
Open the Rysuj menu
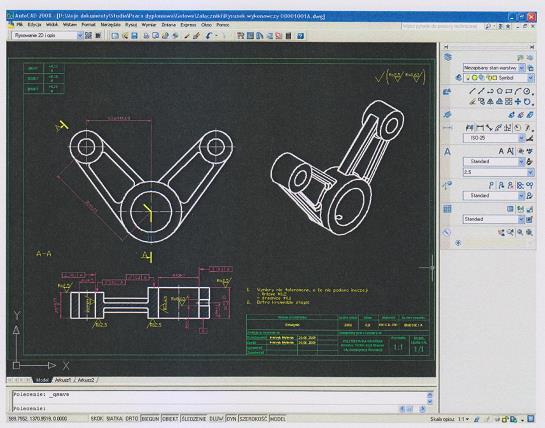click(x=131, y=25)
